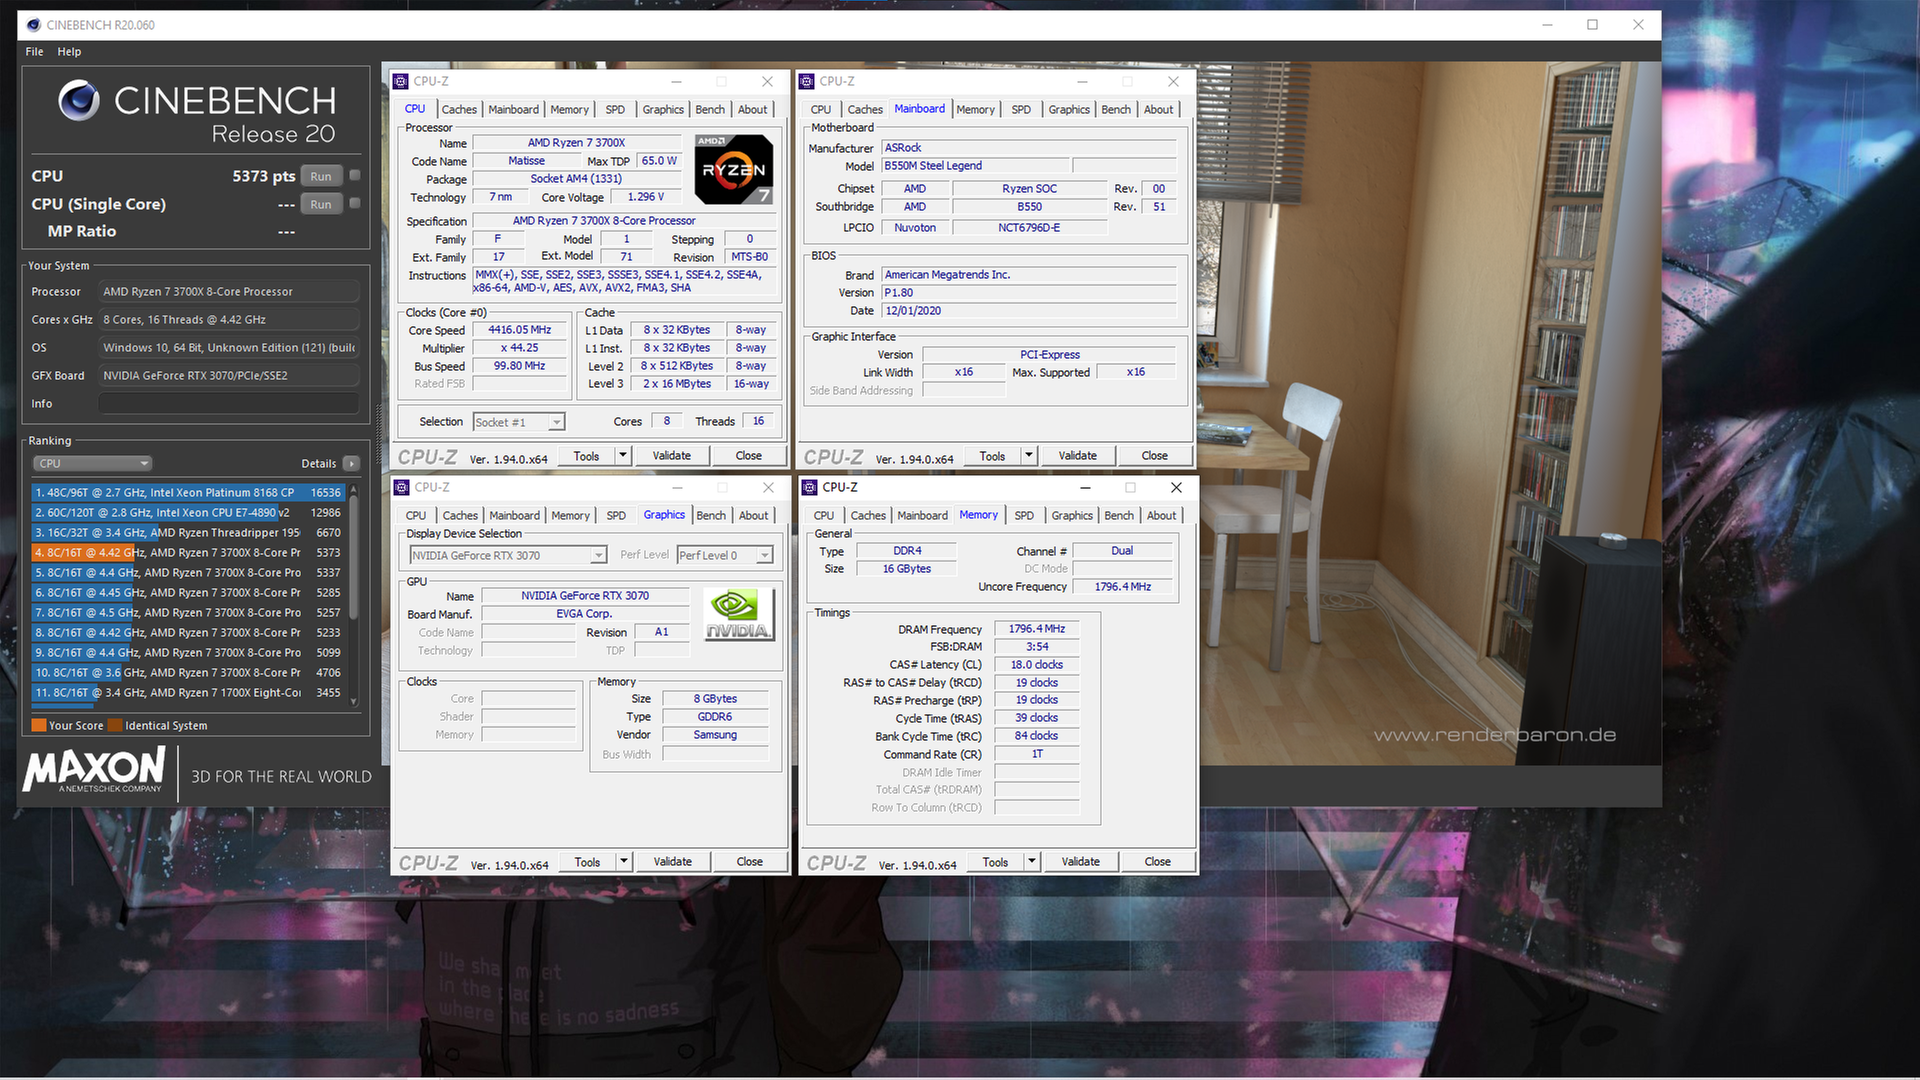Select highlighted ranking entry scoring 5373
This screenshot has height=1080, width=1920.
tap(188, 552)
